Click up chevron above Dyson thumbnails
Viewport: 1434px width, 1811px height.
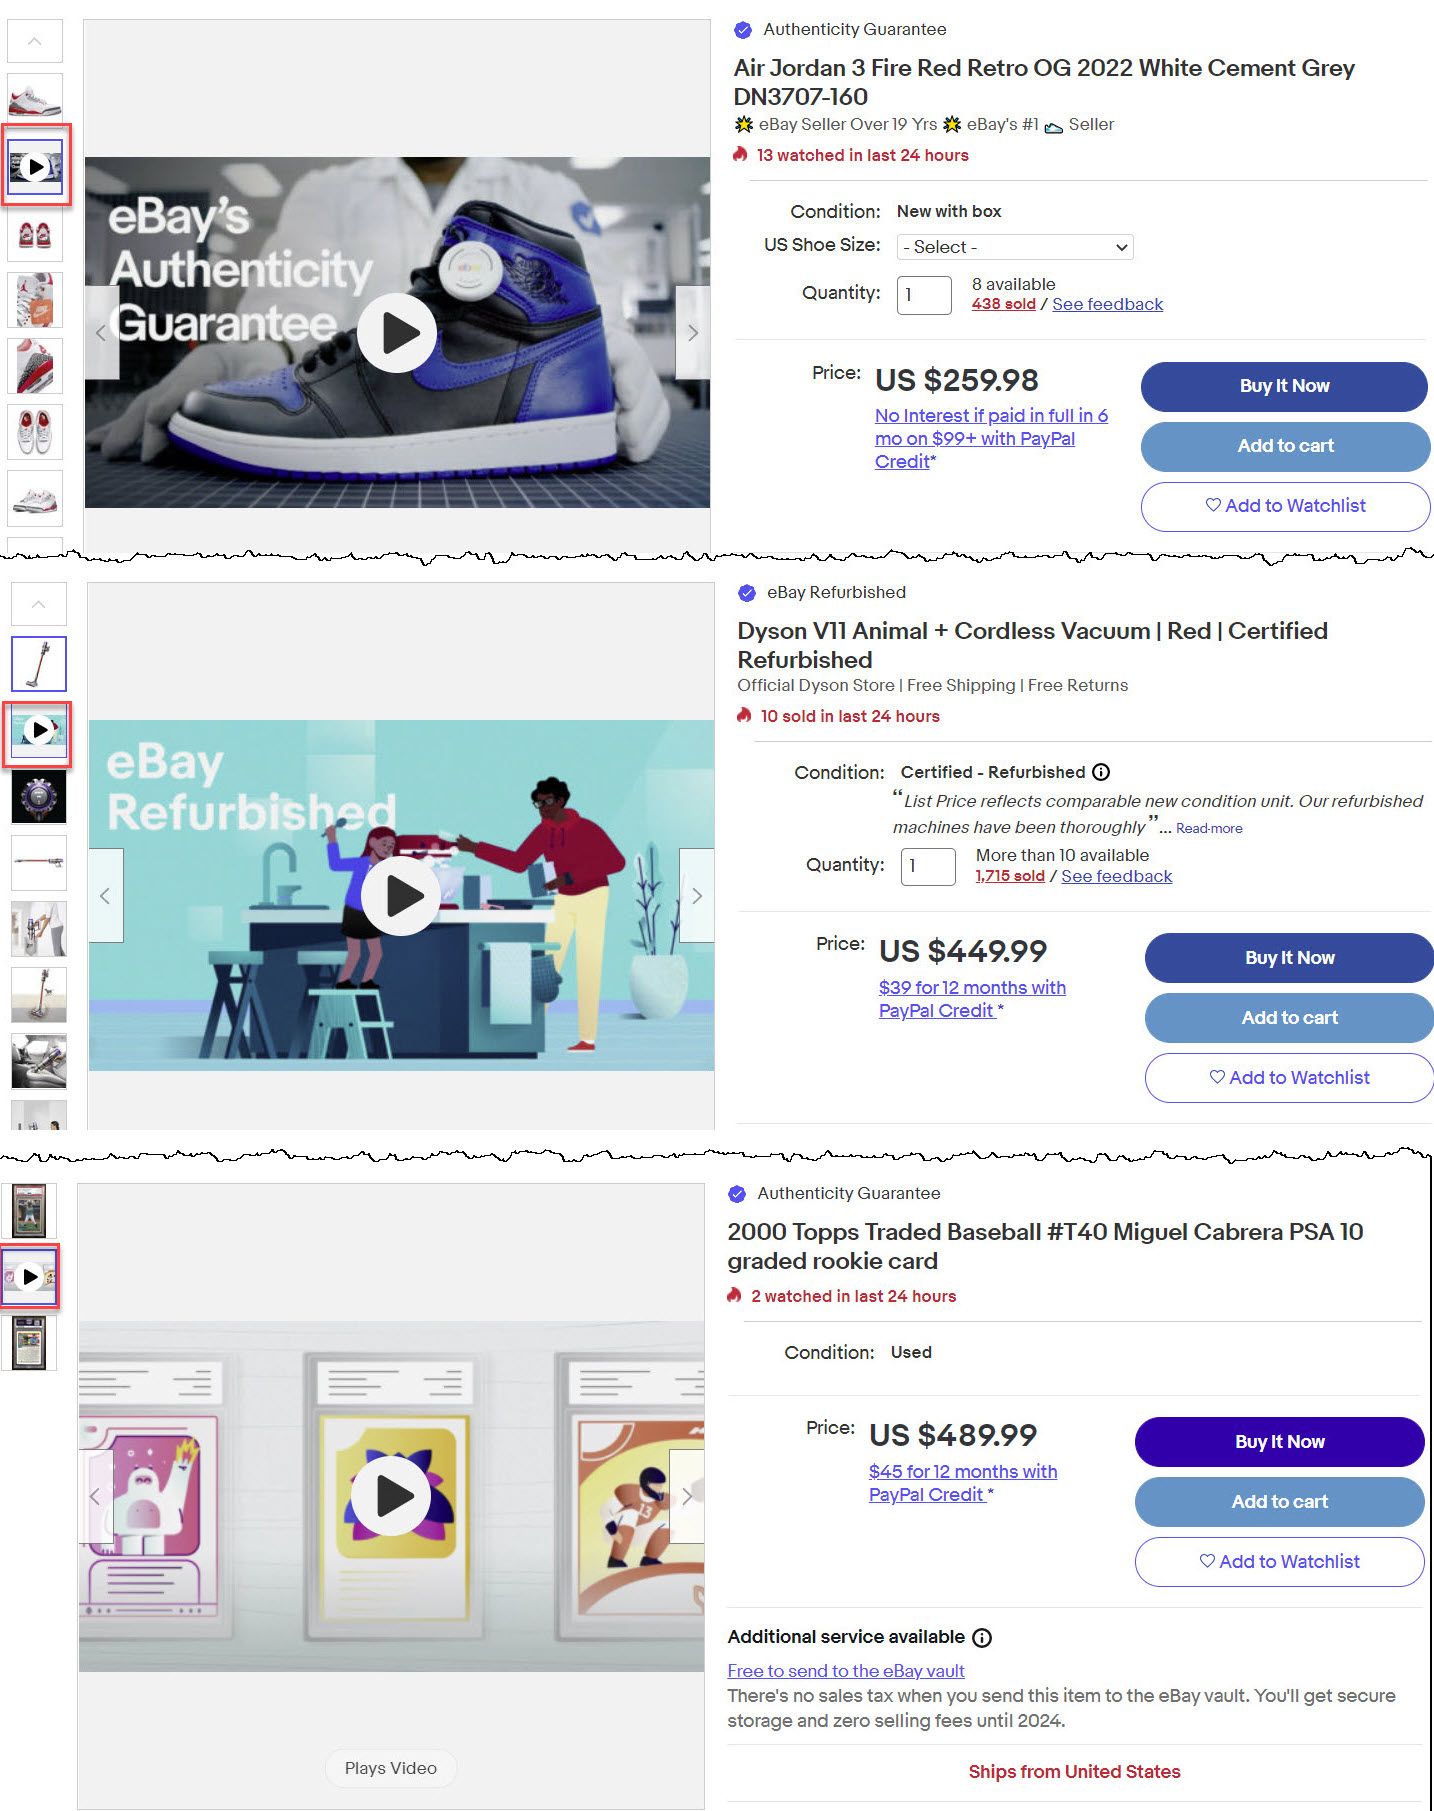click(39, 604)
